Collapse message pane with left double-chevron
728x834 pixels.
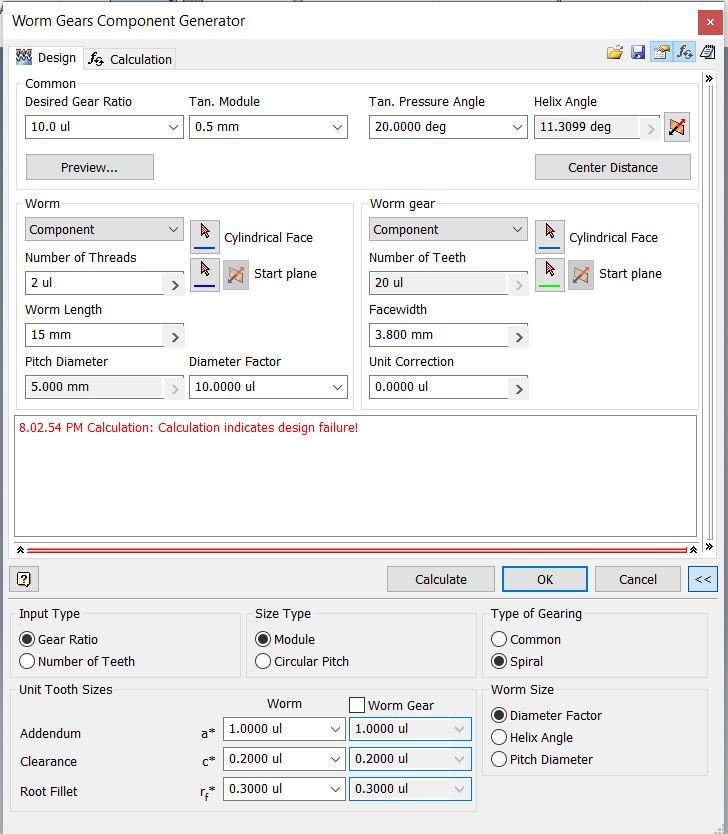pos(20,550)
